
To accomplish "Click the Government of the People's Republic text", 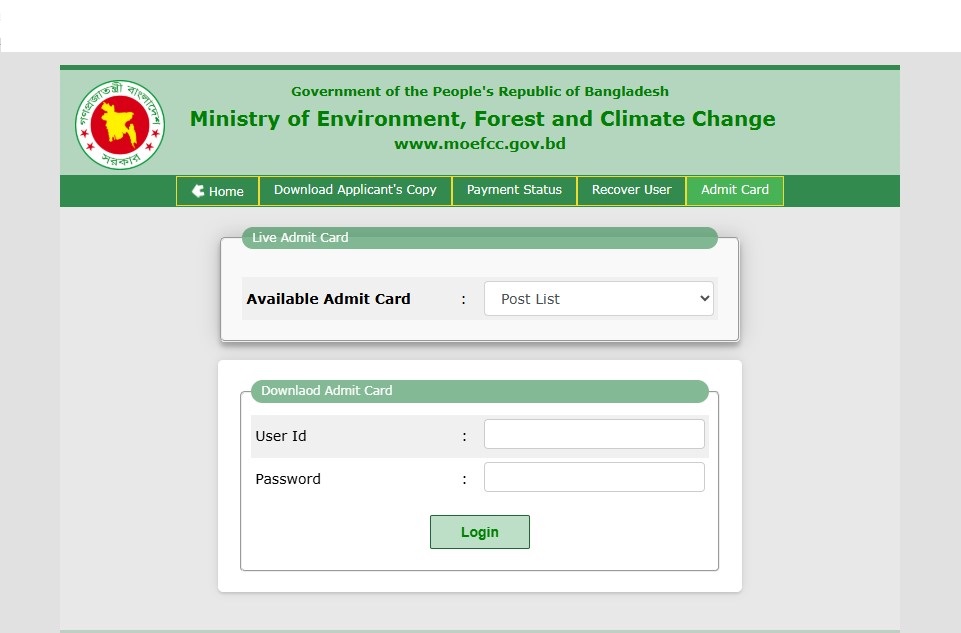I will pos(480,92).
